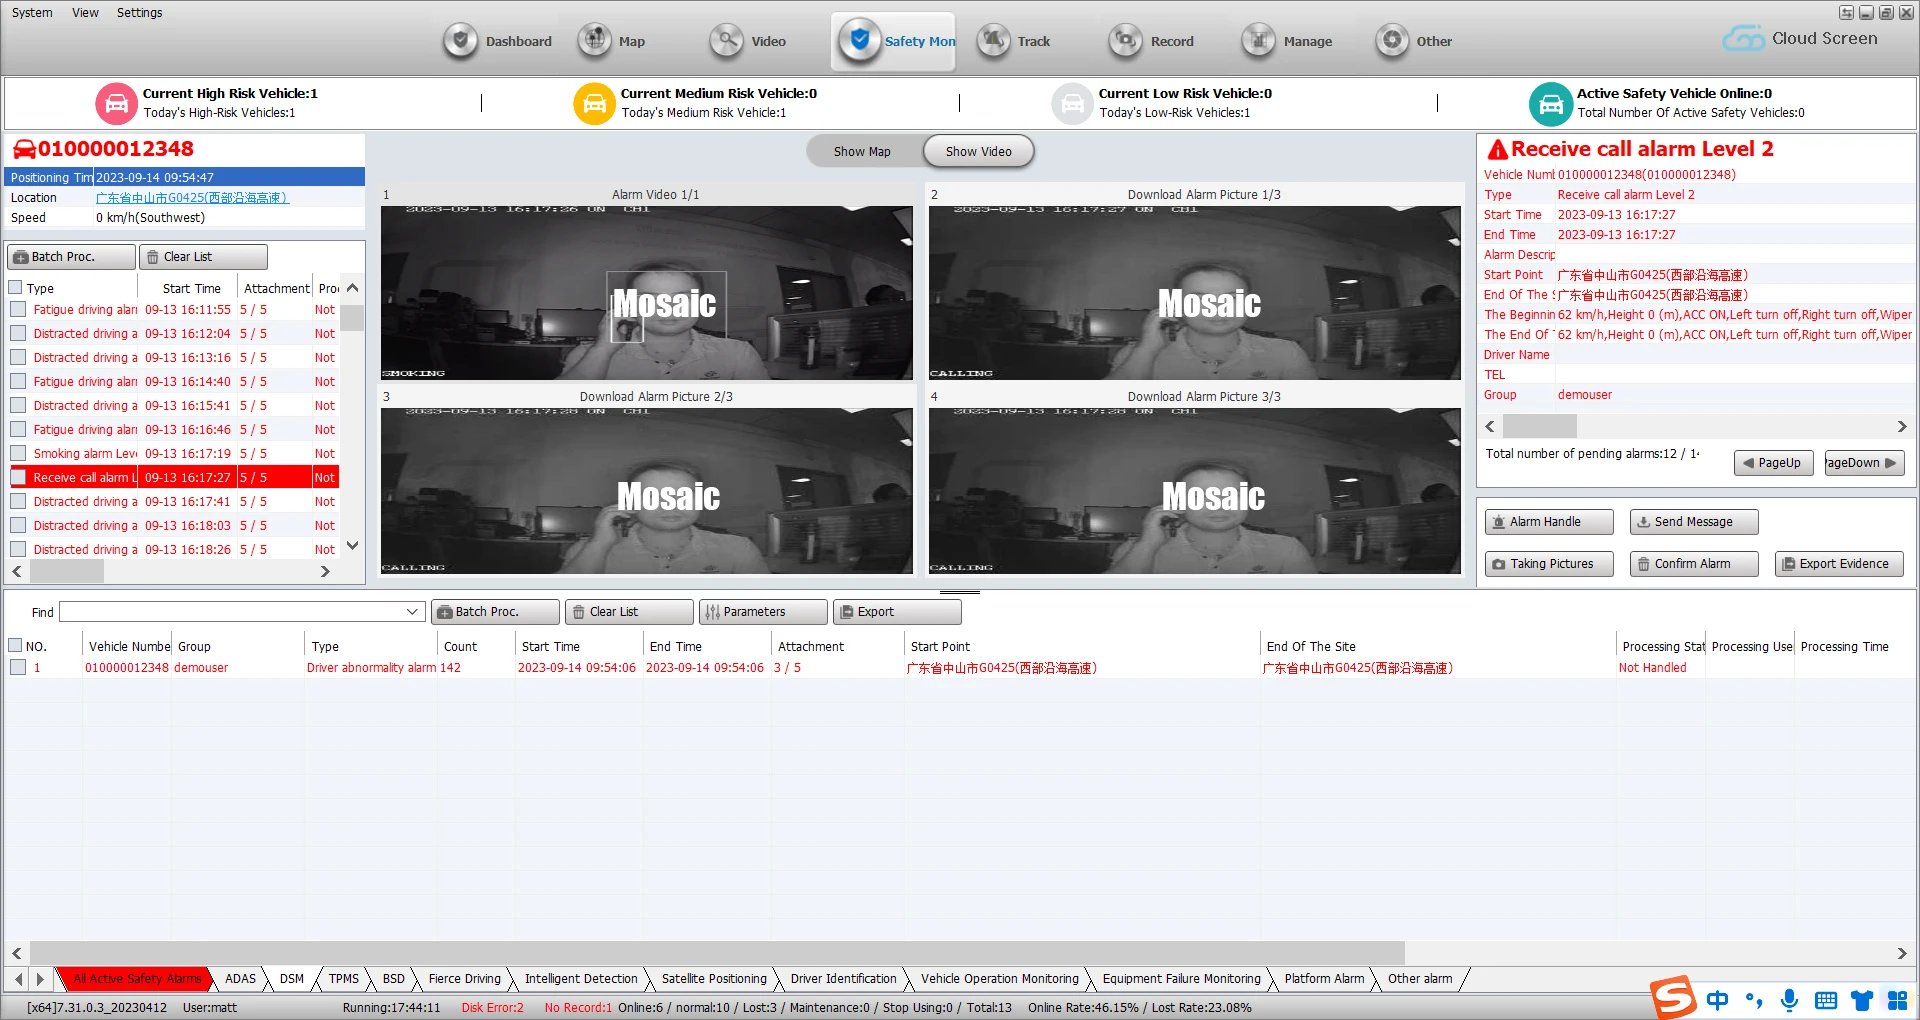Switch to the Fierce Driving tab
This screenshot has width=1920, height=1020.
pyautogui.click(x=464, y=979)
